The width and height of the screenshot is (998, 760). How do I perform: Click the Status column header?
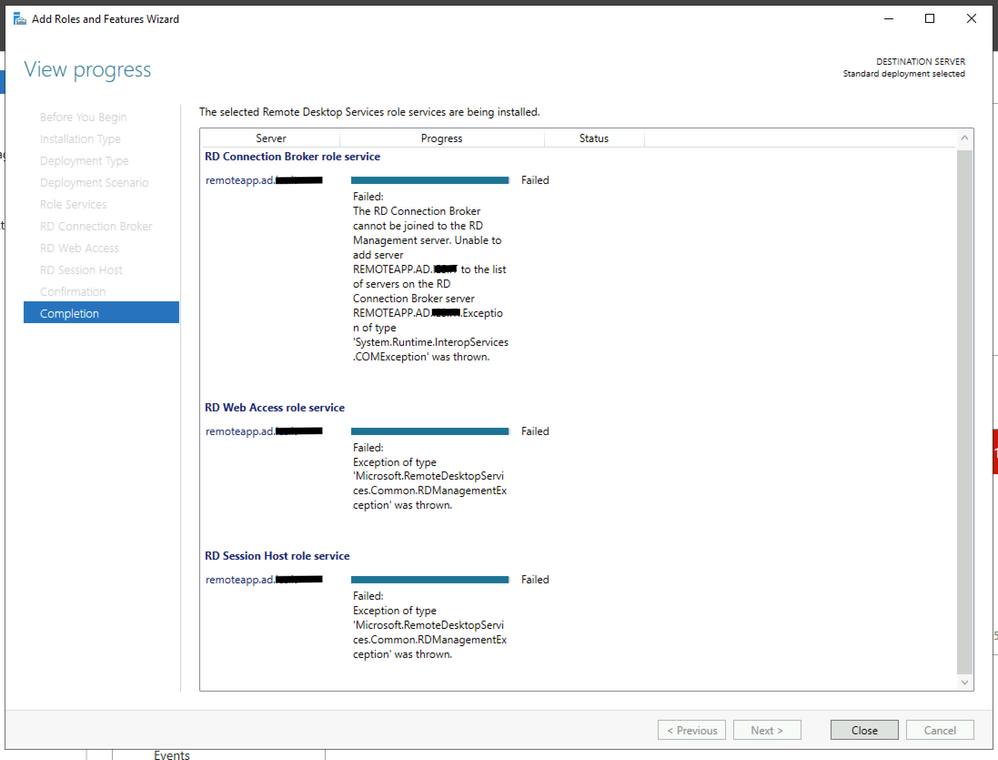[x=594, y=138]
